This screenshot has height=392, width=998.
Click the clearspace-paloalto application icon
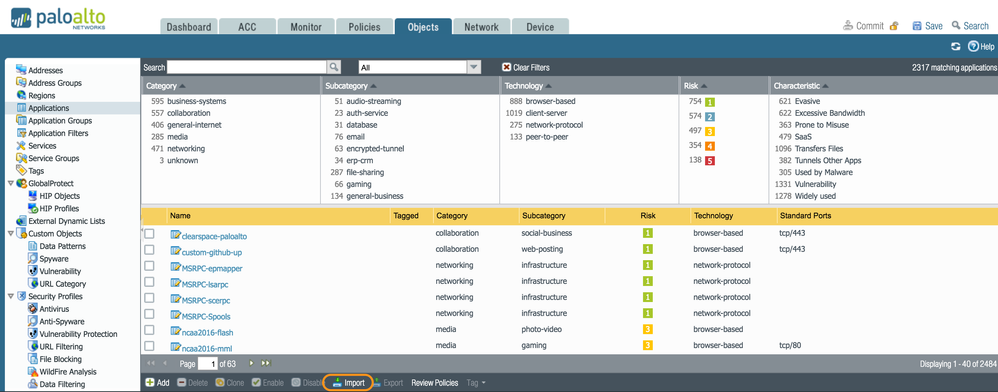pos(176,235)
